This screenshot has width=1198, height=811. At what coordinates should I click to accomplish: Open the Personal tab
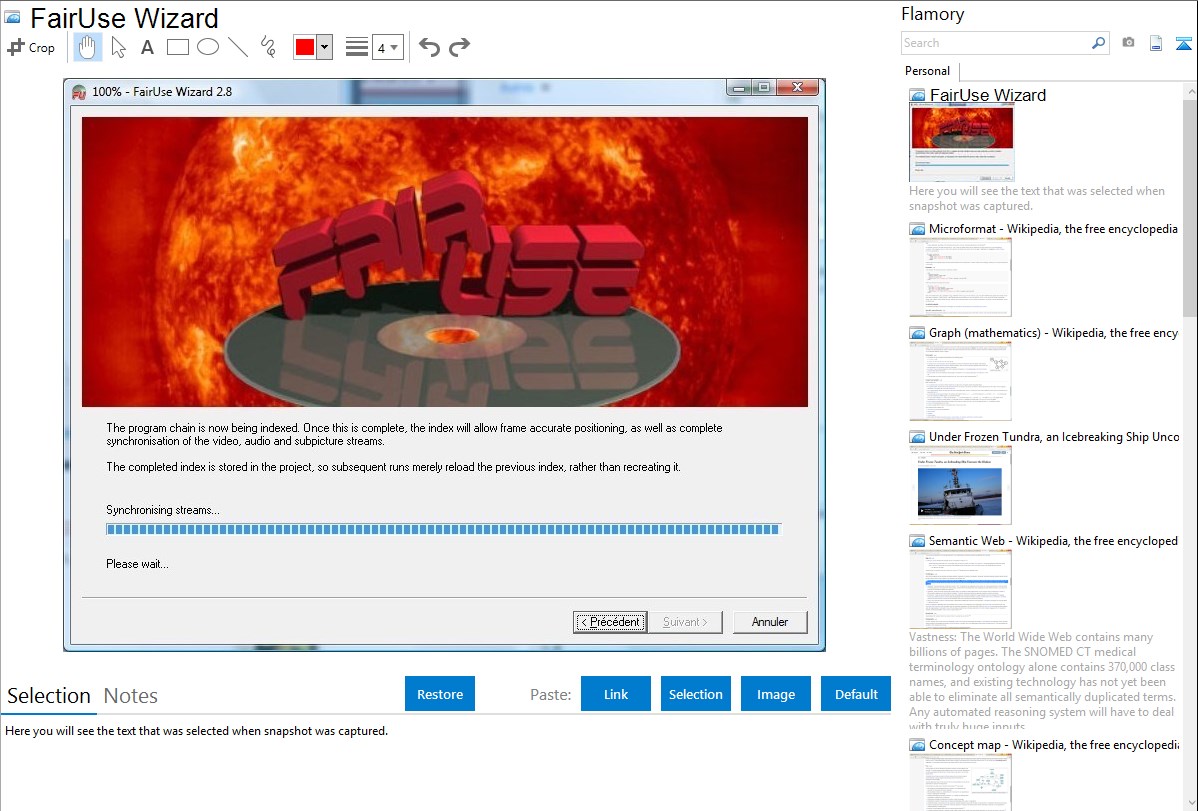click(x=927, y=71)
